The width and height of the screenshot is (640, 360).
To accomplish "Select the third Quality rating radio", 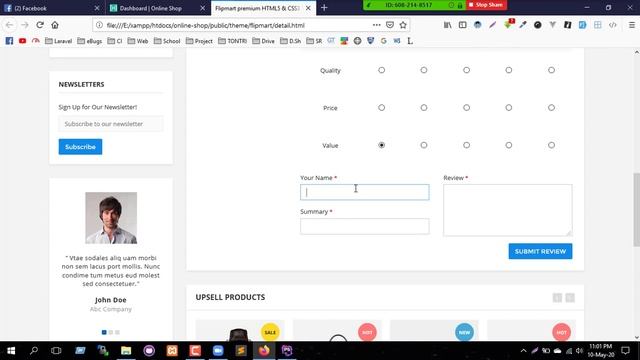I will (466, 70).
